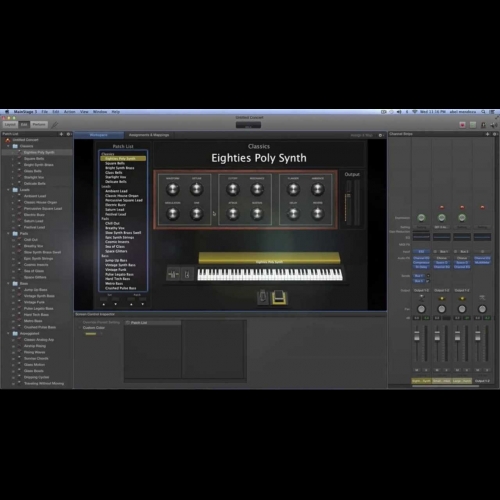Expand the Eighties Poly Synth patch row
Image resolution: width=500 pixels, height=500 pixels.
click(x=14, y=152)
